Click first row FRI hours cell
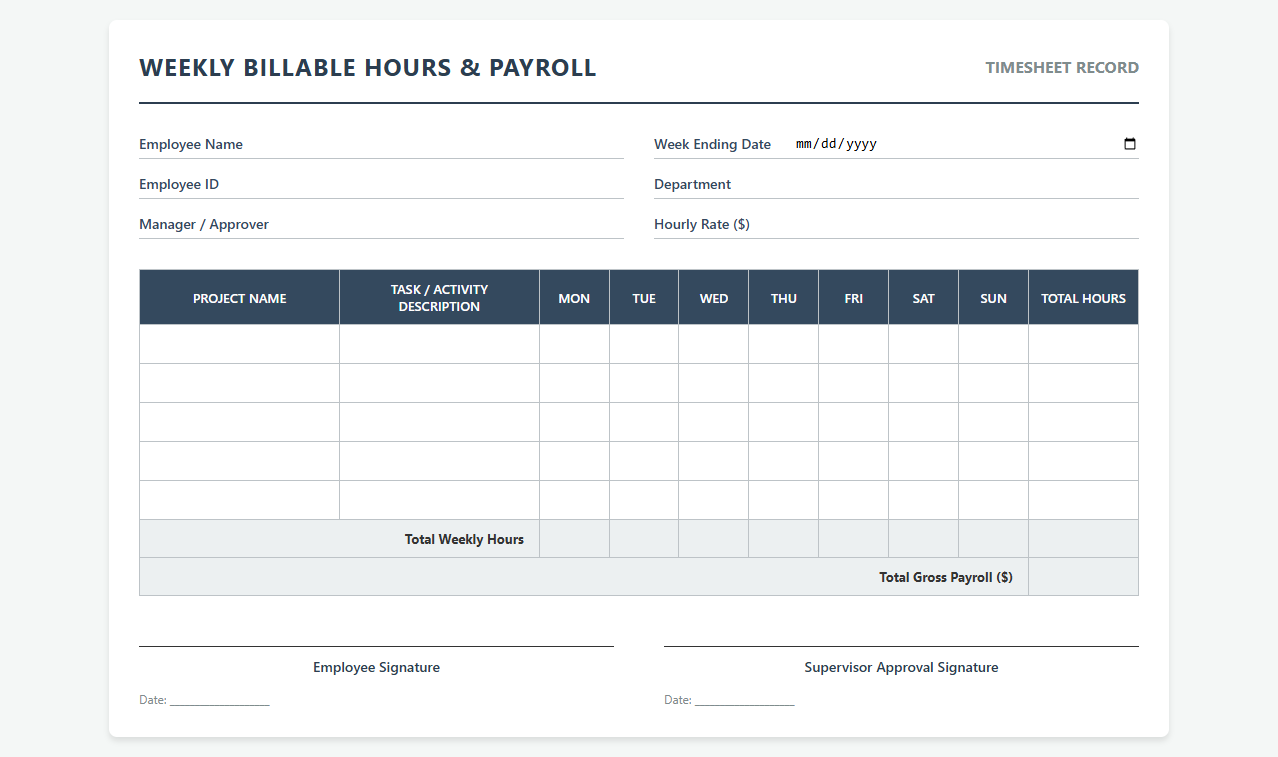Viewport: 1278px width, 757px height. (x=854, y=344)
